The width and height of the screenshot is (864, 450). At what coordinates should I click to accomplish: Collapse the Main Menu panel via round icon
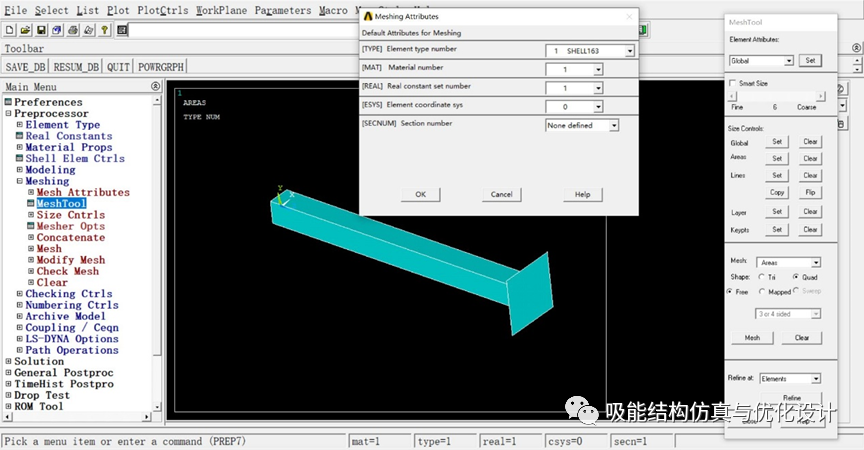tap(155, 86)
